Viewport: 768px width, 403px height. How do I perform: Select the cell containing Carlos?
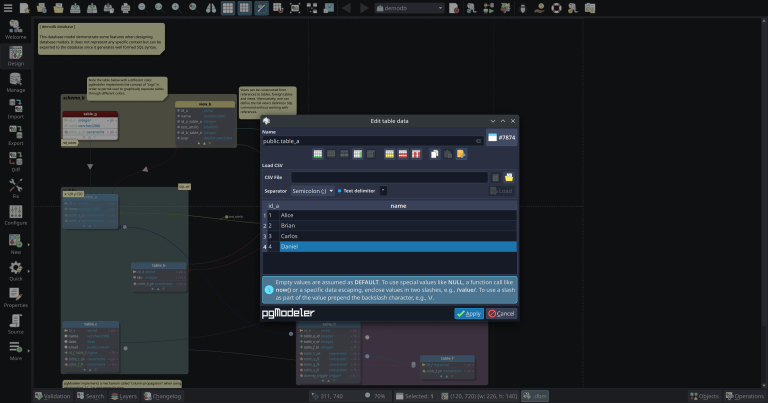[x=398, y=236]
